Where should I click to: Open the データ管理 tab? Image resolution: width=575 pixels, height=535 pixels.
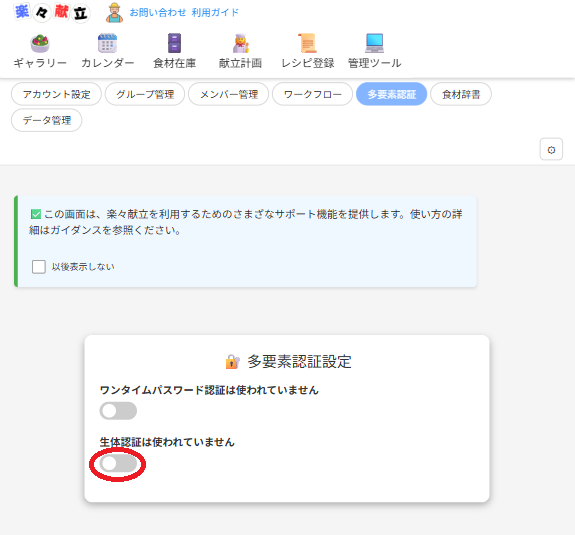coord(47,120)
